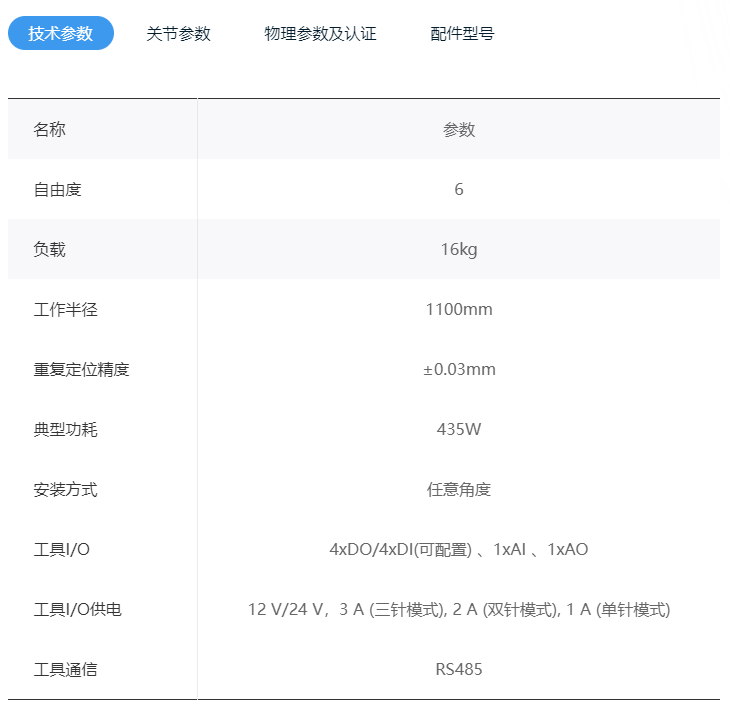Select the 重复定位精度 row label
This screenshot has height=712, width=730.
coord(81,369)
